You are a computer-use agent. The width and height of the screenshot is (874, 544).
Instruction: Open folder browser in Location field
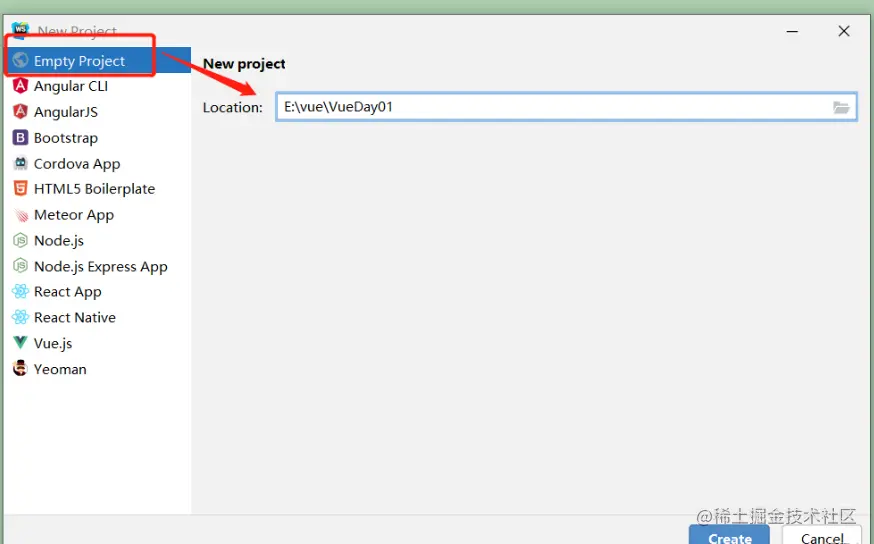coord(841,107)
